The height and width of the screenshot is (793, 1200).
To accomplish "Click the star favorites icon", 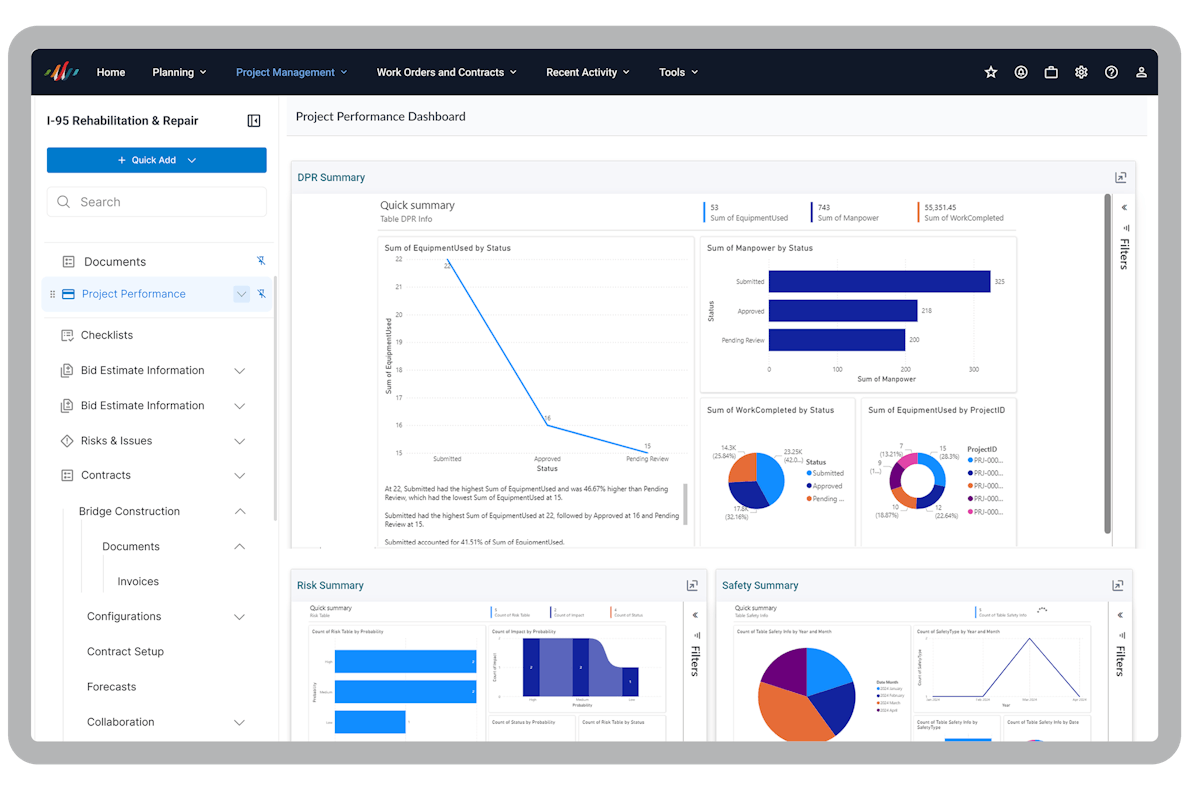I will tap(991, 72).
